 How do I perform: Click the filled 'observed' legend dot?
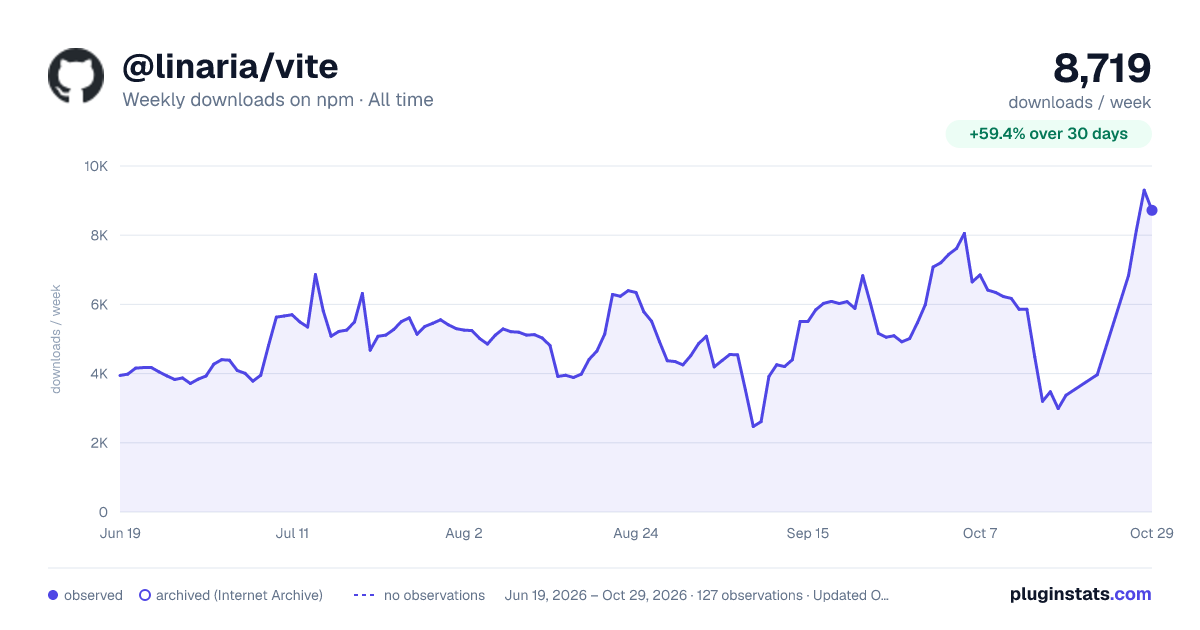(x=53, y=595)
